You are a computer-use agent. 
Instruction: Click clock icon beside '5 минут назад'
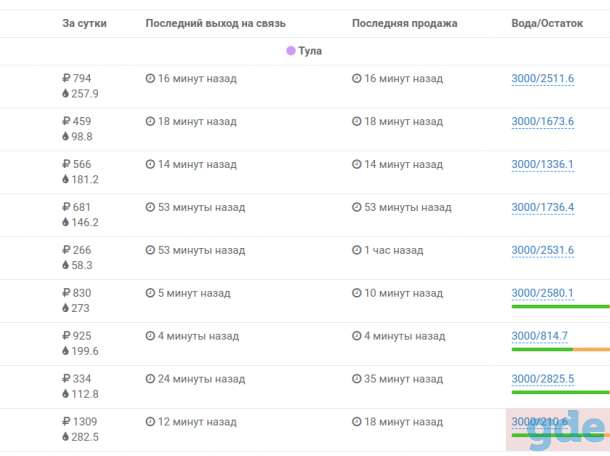(150, 293)
